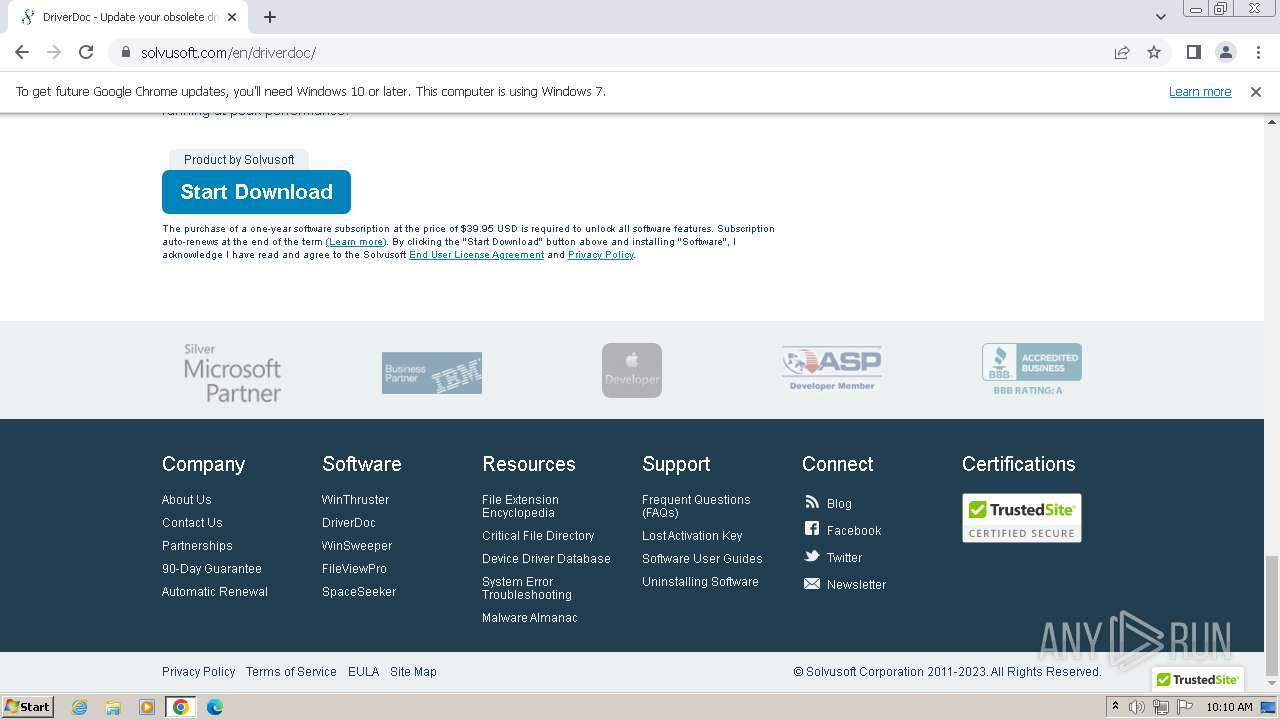Viewport: 1280px width, 720px height.
Task: Open the Malware Almanac
Action: coord(530,618)
